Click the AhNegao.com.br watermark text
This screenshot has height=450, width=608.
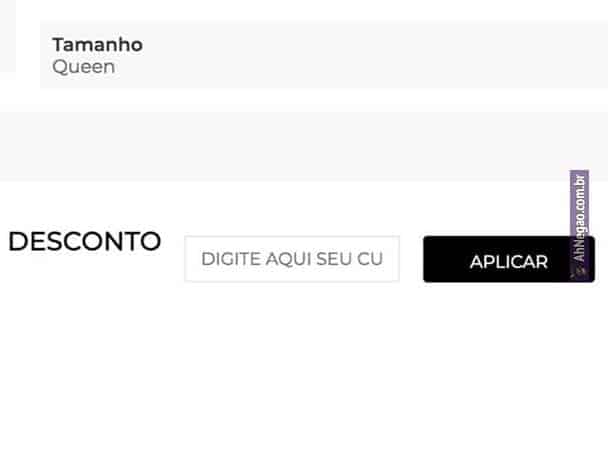pos(579,222)
